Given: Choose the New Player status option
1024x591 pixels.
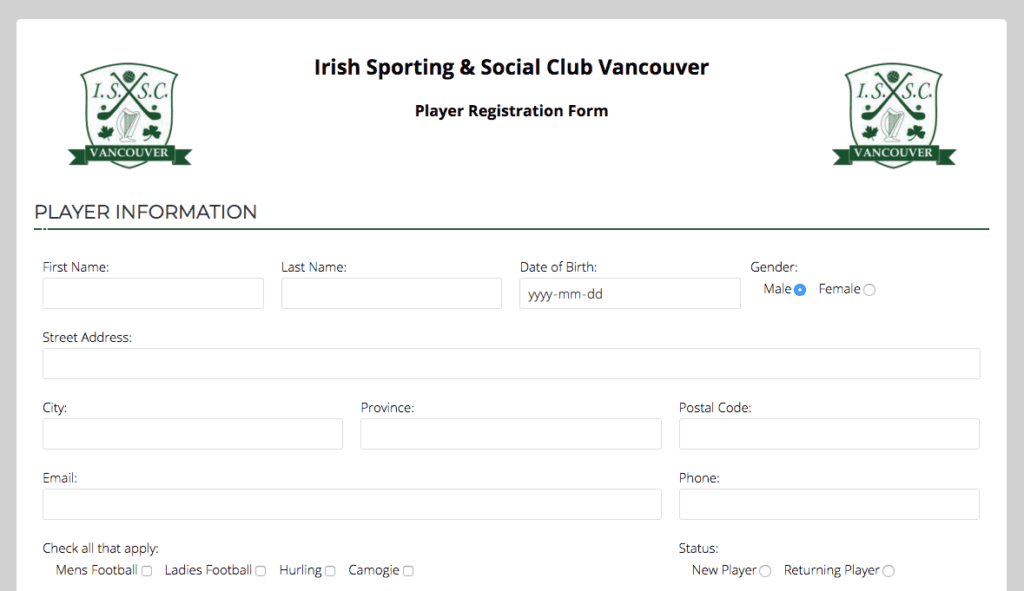Looking at the screenshot, I should (x=765, y=571).
